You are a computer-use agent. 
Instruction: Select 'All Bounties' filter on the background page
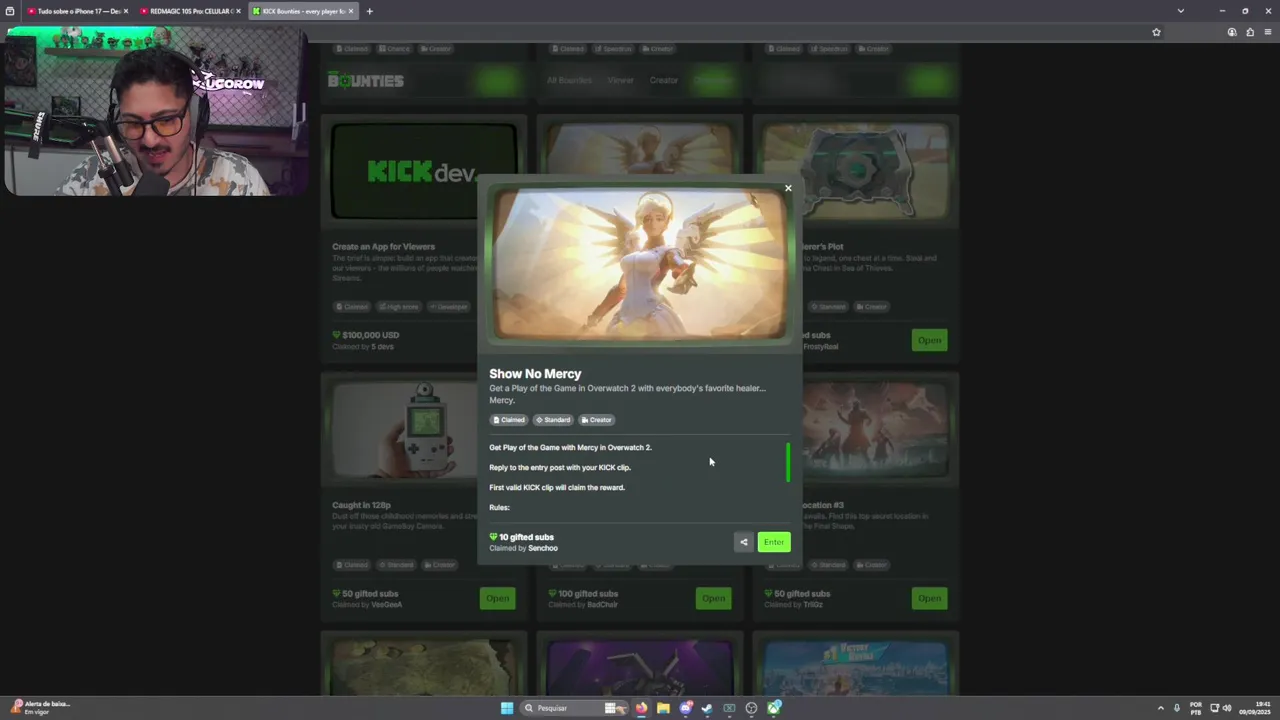tap(569, 80)
